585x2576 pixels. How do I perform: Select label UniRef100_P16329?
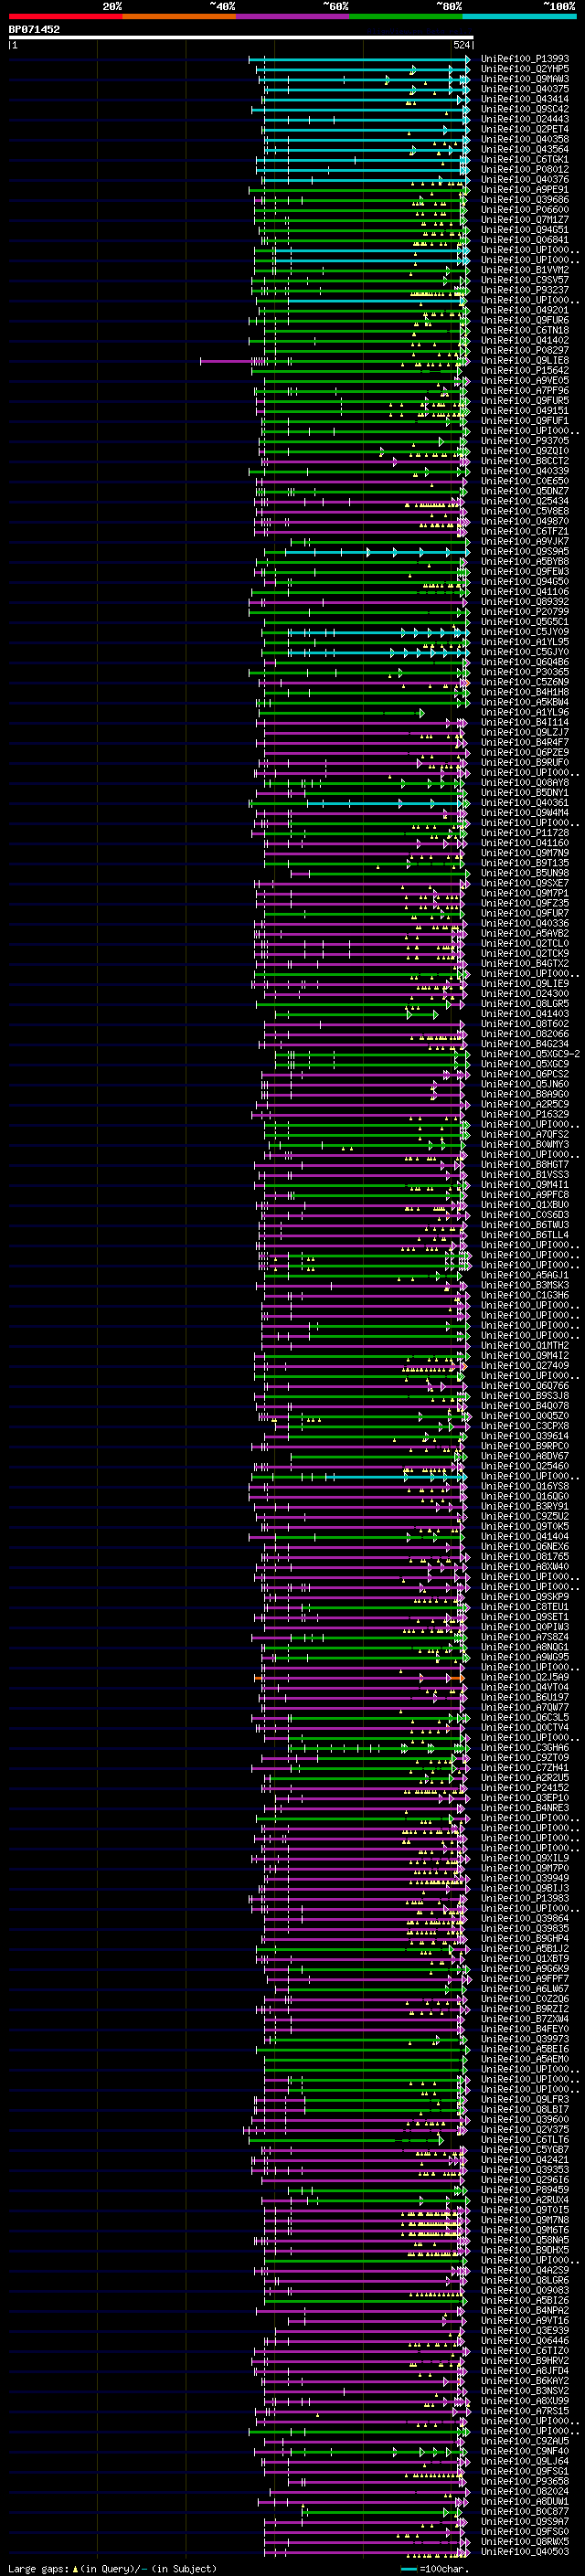pyautogui.click(x=525, y=1114)
